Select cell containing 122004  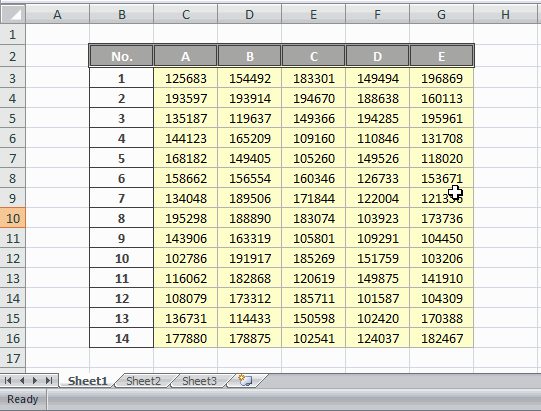[377, 198]
